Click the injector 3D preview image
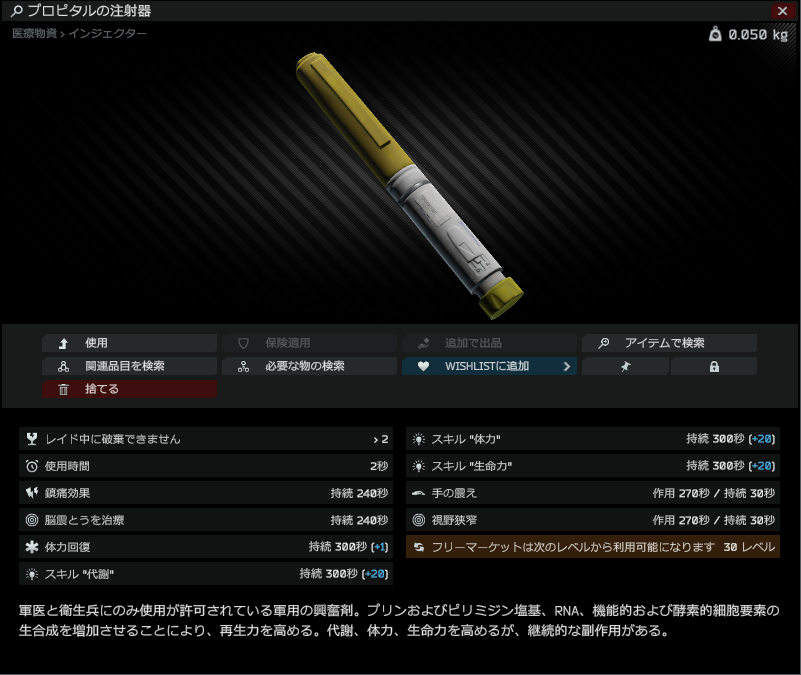Viewport: 801px width, 675px height. 410,186
